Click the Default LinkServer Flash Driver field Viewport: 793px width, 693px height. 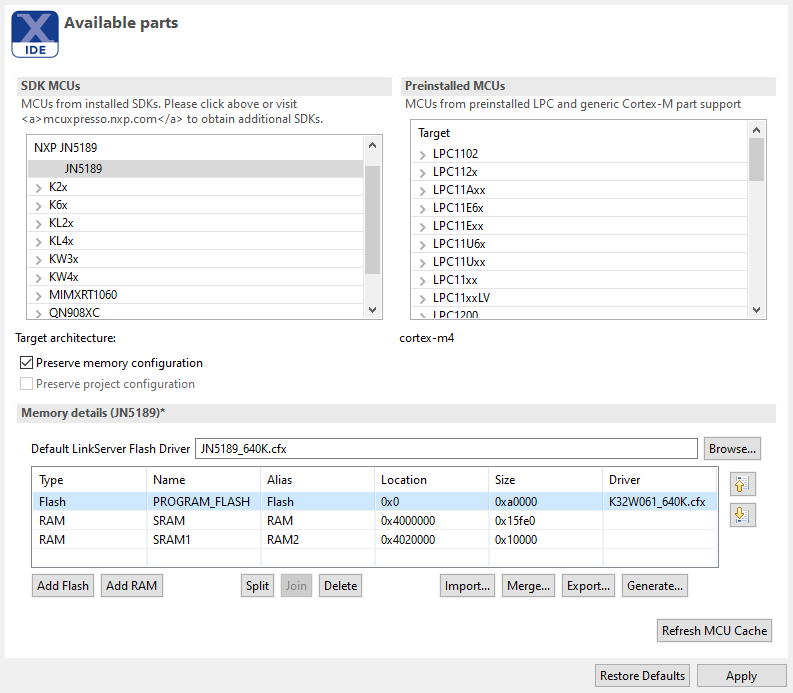coord(446,449)
